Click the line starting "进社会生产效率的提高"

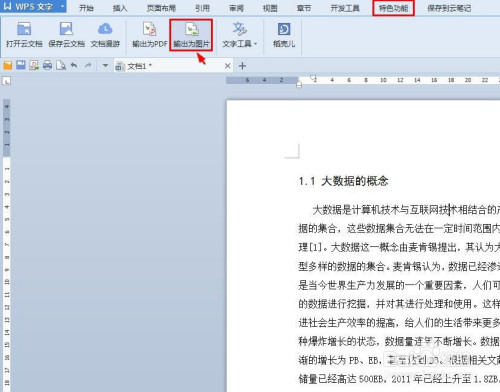(399, 323)
